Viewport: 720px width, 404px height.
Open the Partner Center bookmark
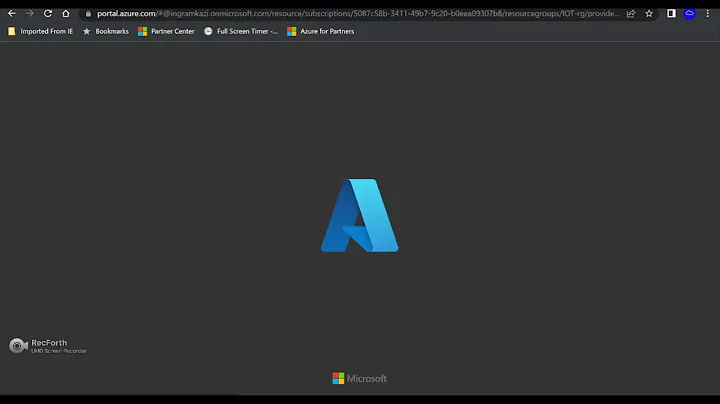pos(166,31)
